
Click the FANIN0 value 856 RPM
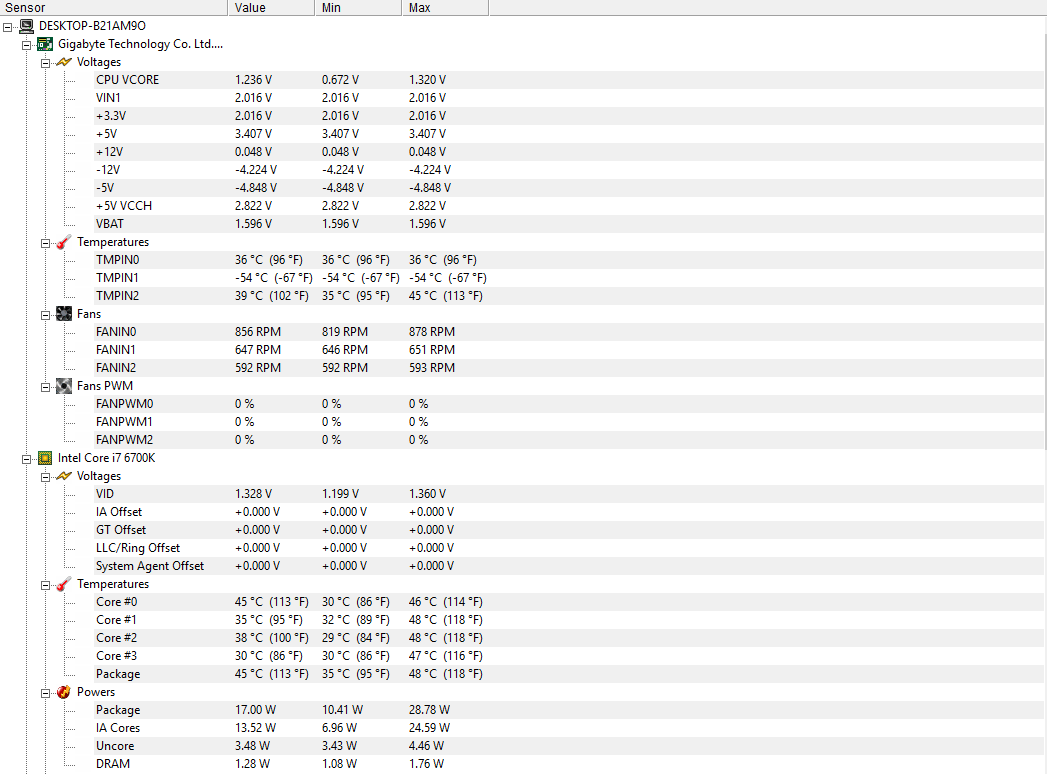click(x=258, y=332)
